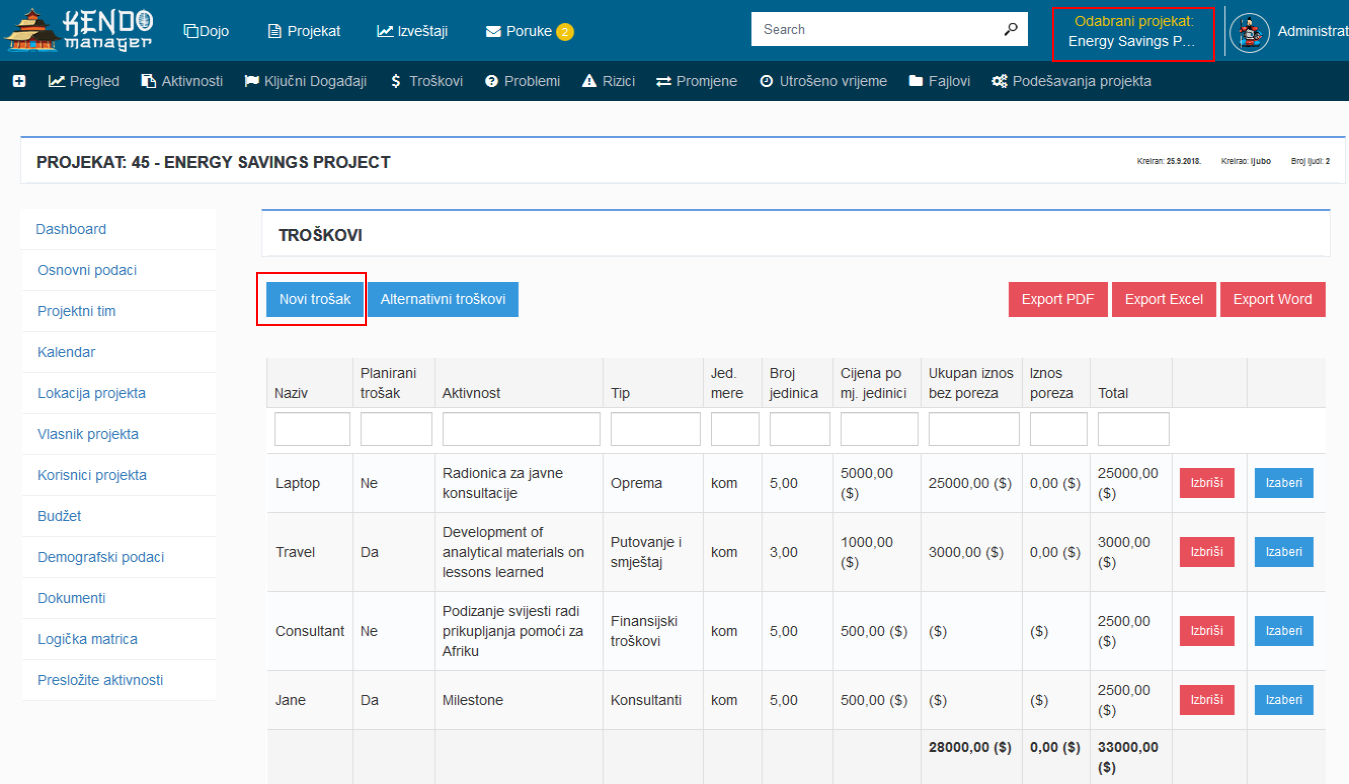
Task: Click the Administrator avatar icon
Action: pos(1249,32)
